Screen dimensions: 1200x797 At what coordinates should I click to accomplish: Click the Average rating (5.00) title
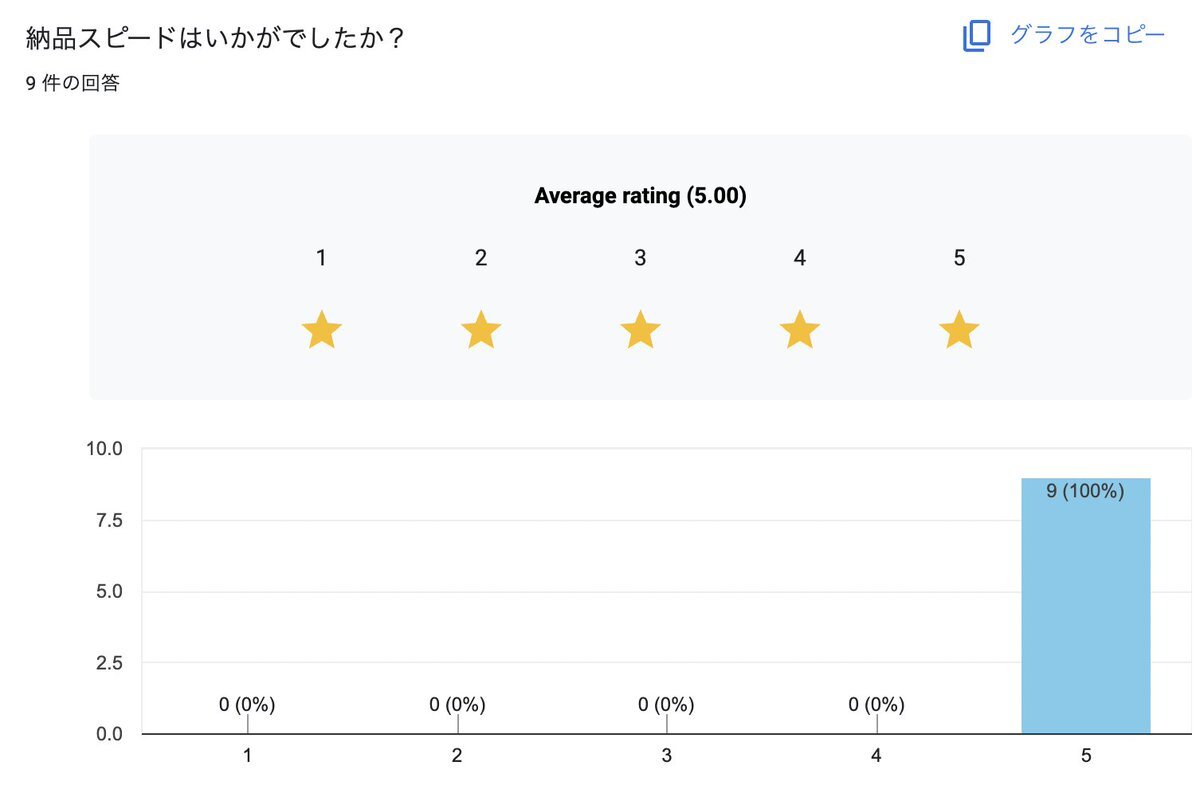tap(640, 196)
